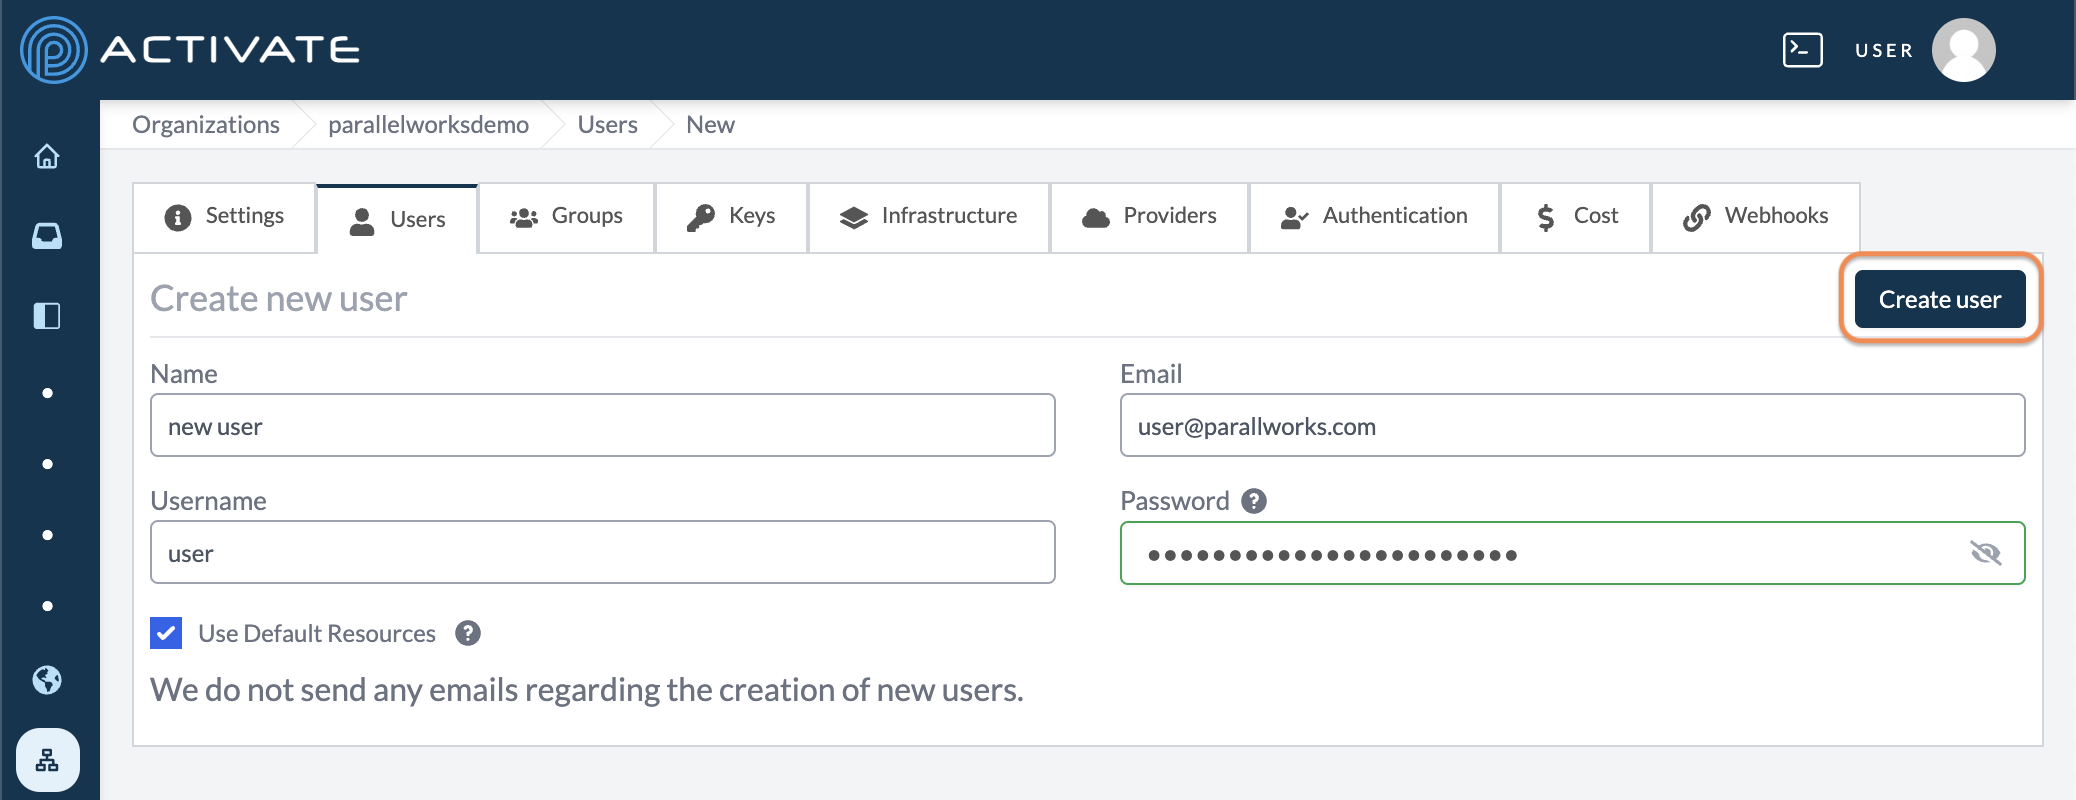Switch to the Keys tab
Viewport: 2076px width, 800px height.
coord(732,217)
